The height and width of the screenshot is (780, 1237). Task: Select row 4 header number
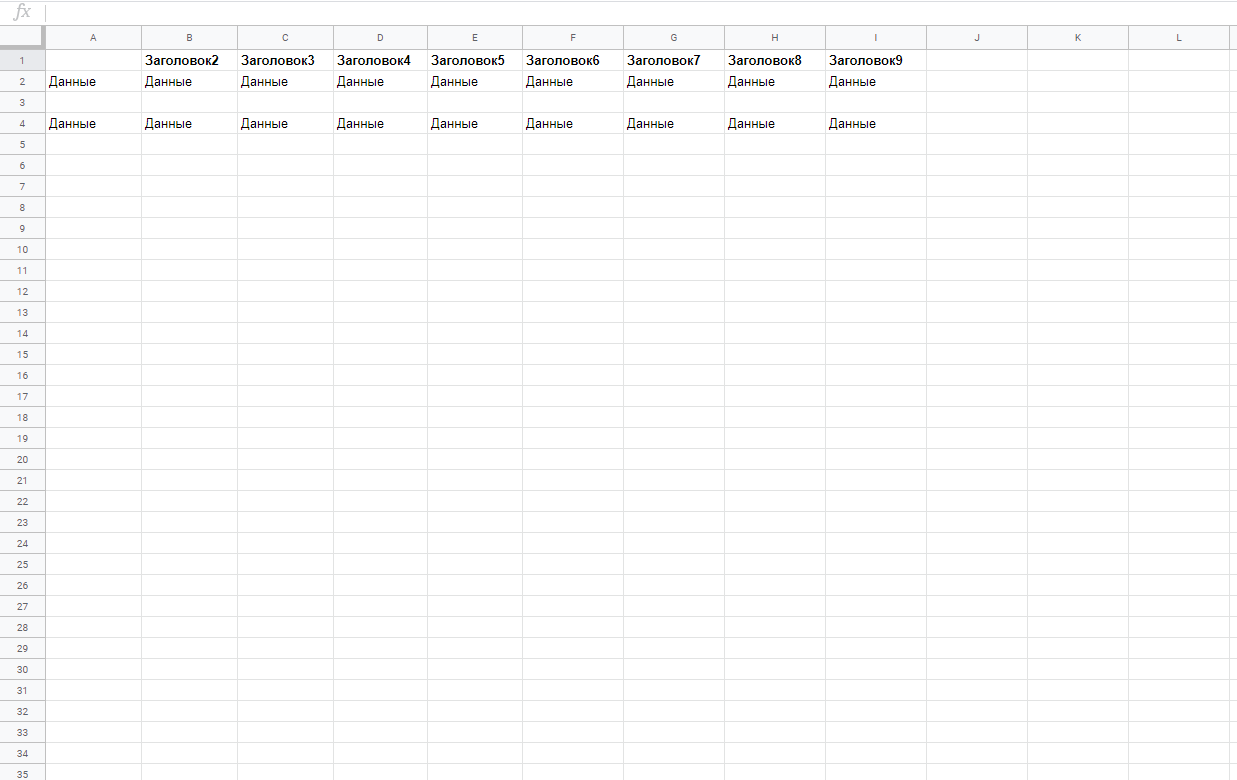tap(22, 123)
